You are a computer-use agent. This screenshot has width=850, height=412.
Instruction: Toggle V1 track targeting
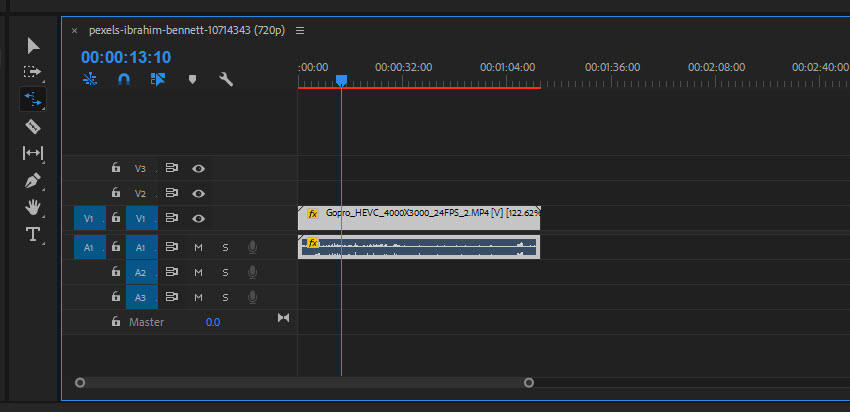(x=142, y=218)
